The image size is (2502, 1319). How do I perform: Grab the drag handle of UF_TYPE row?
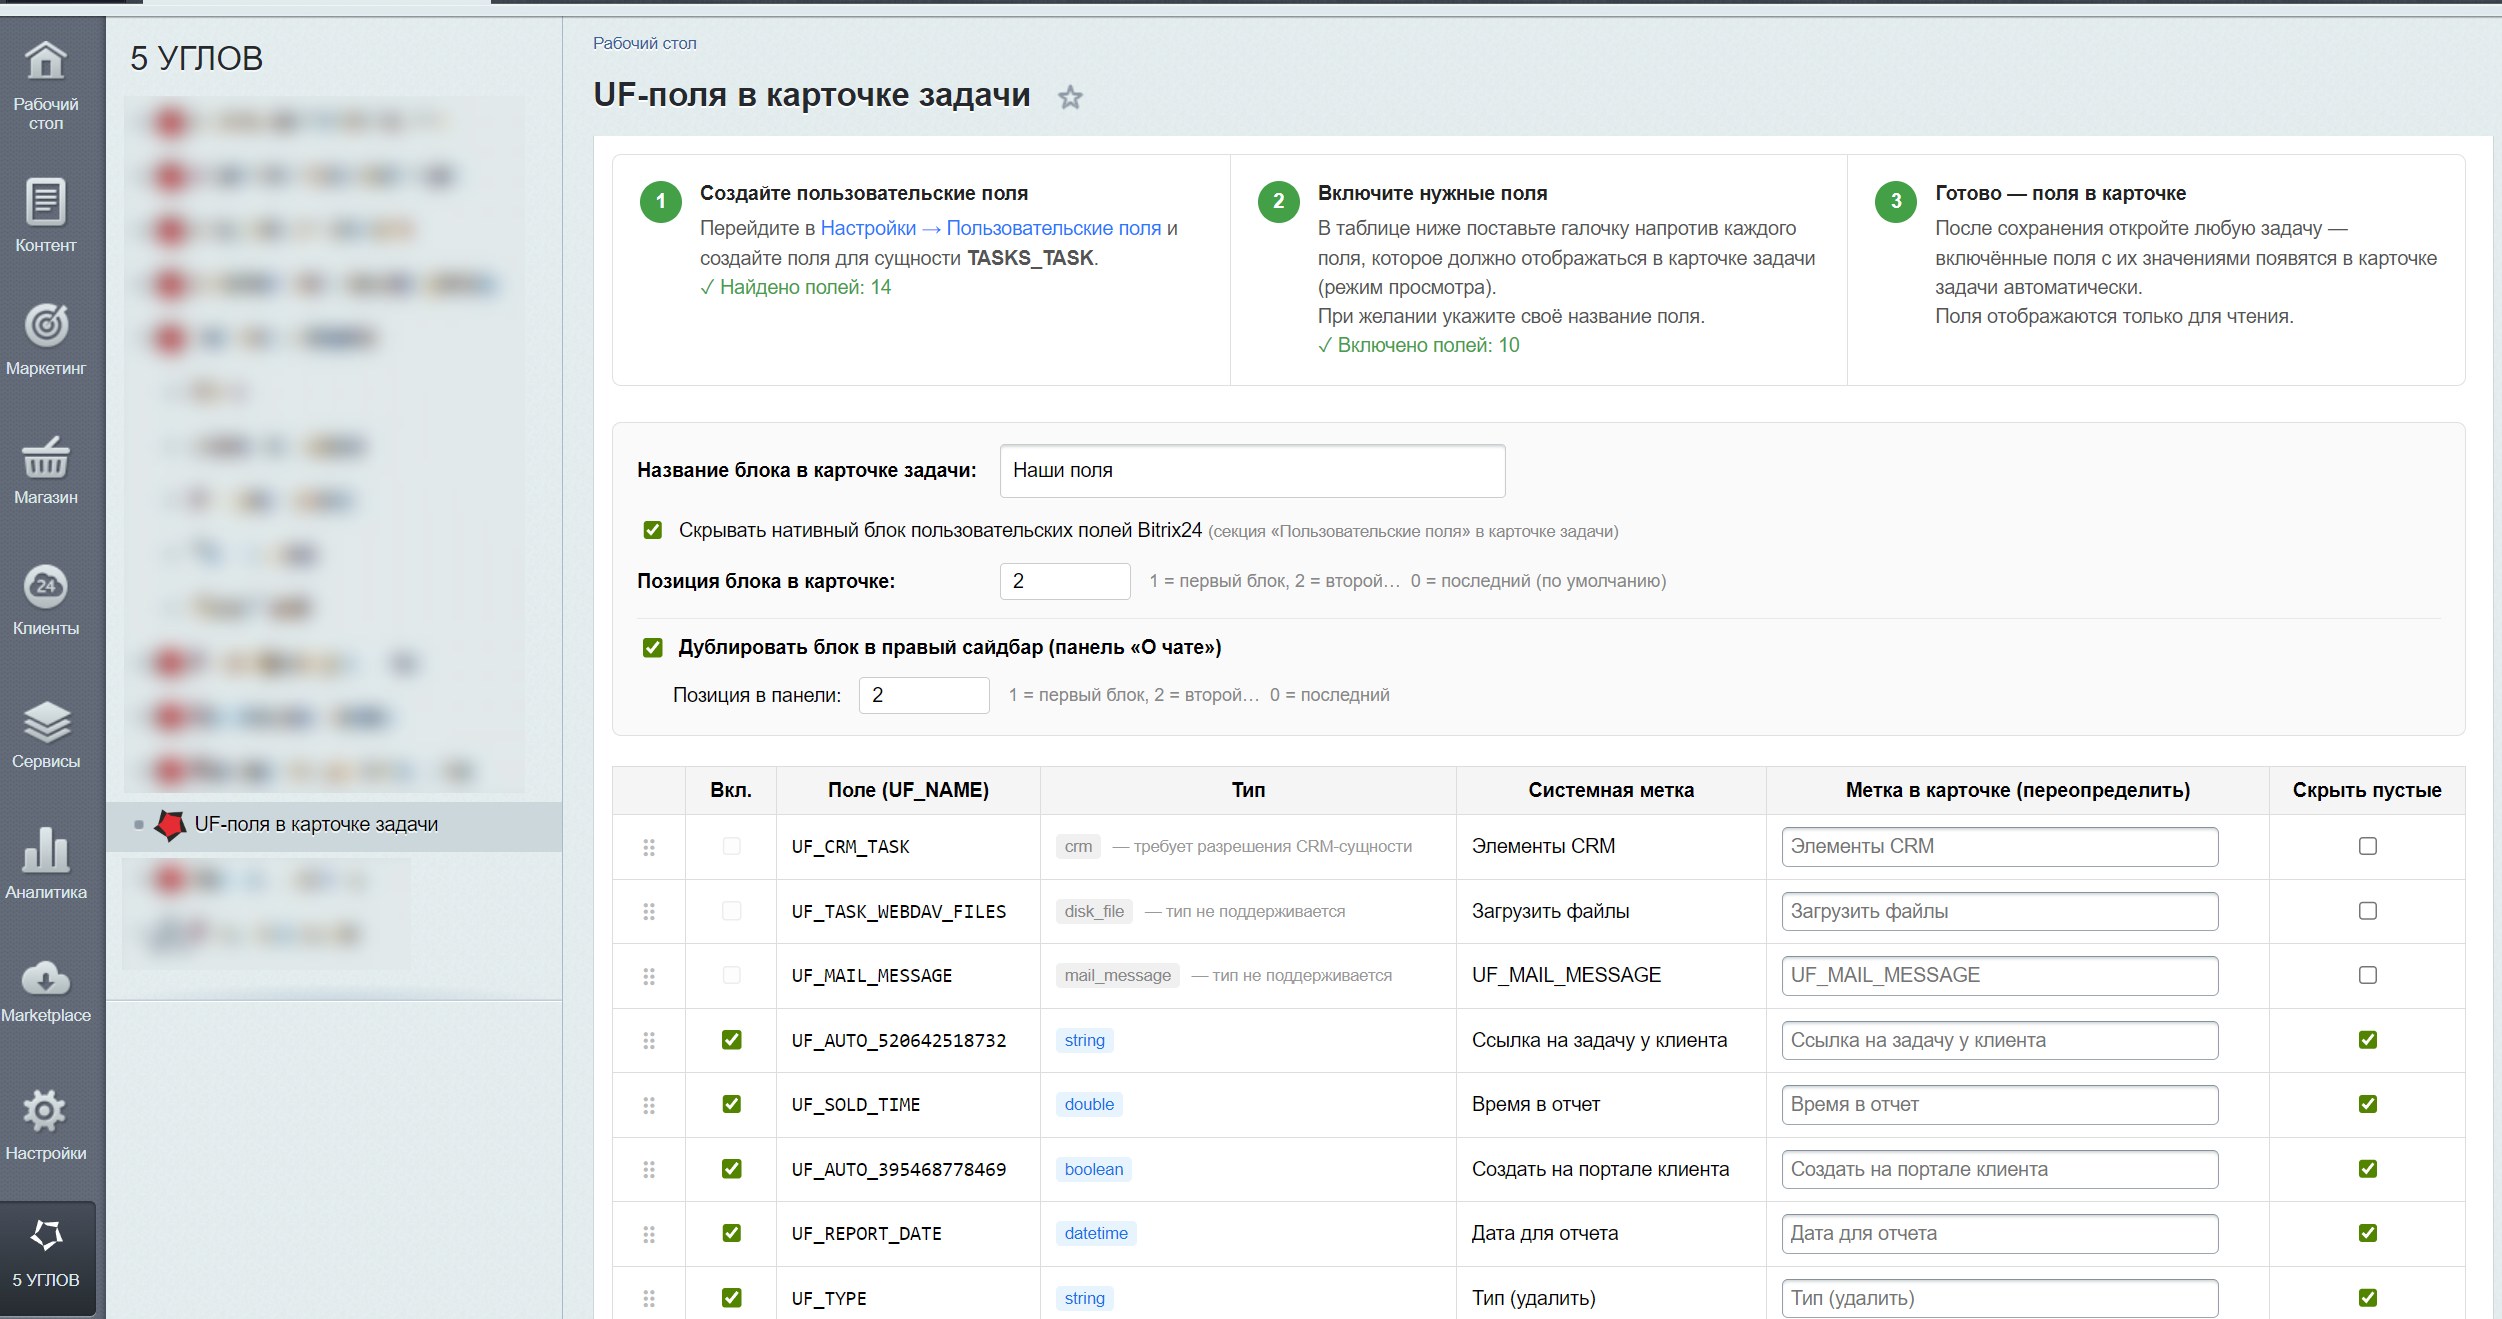point(649,1298)
